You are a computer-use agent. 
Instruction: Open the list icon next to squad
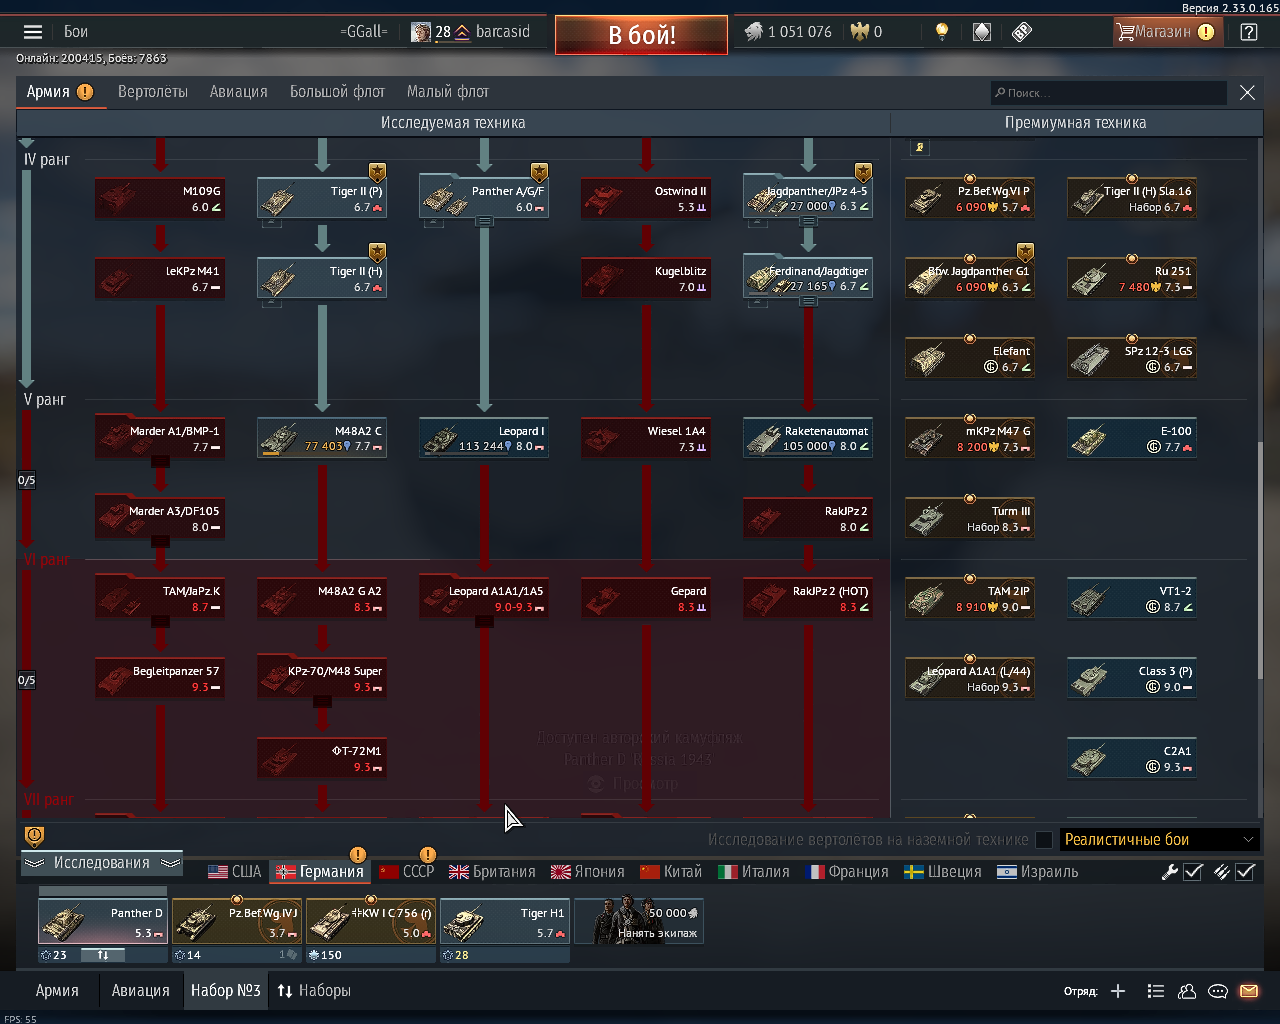1155,991
